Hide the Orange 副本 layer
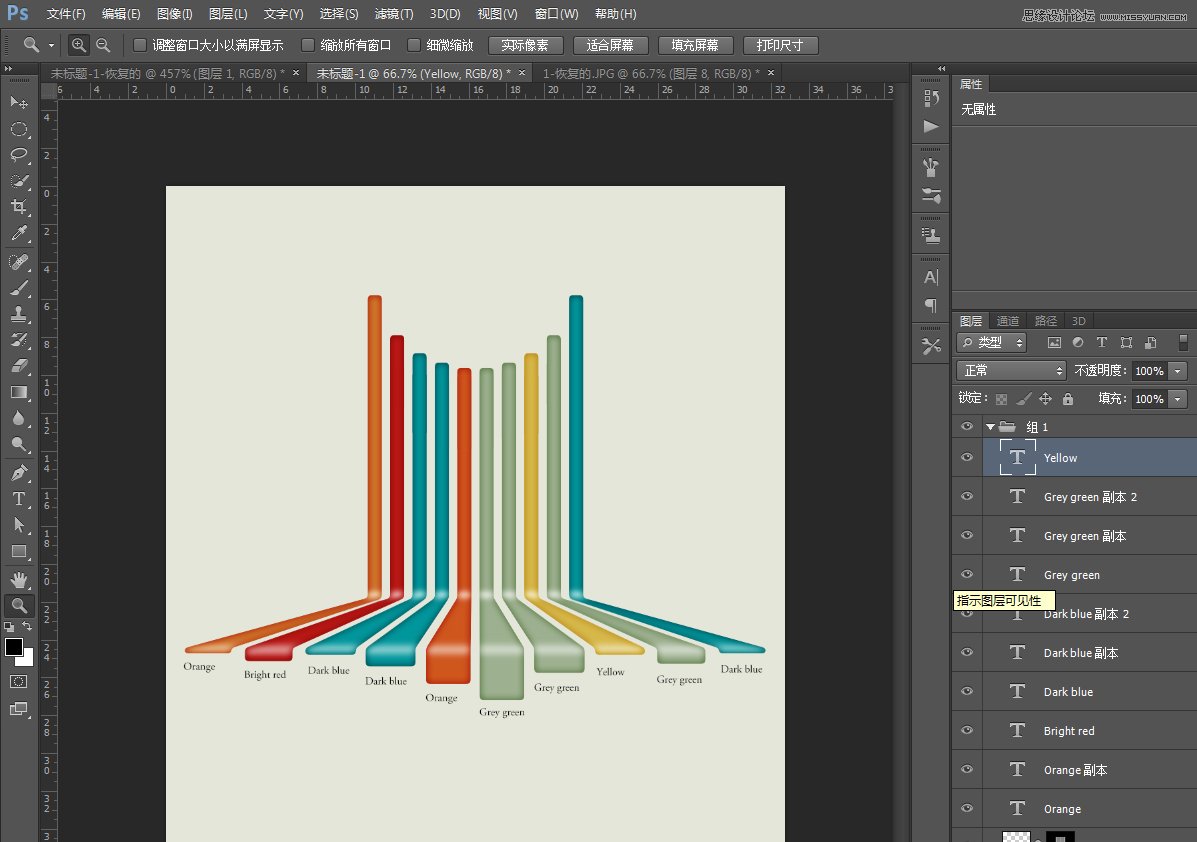 click(967, 769)
